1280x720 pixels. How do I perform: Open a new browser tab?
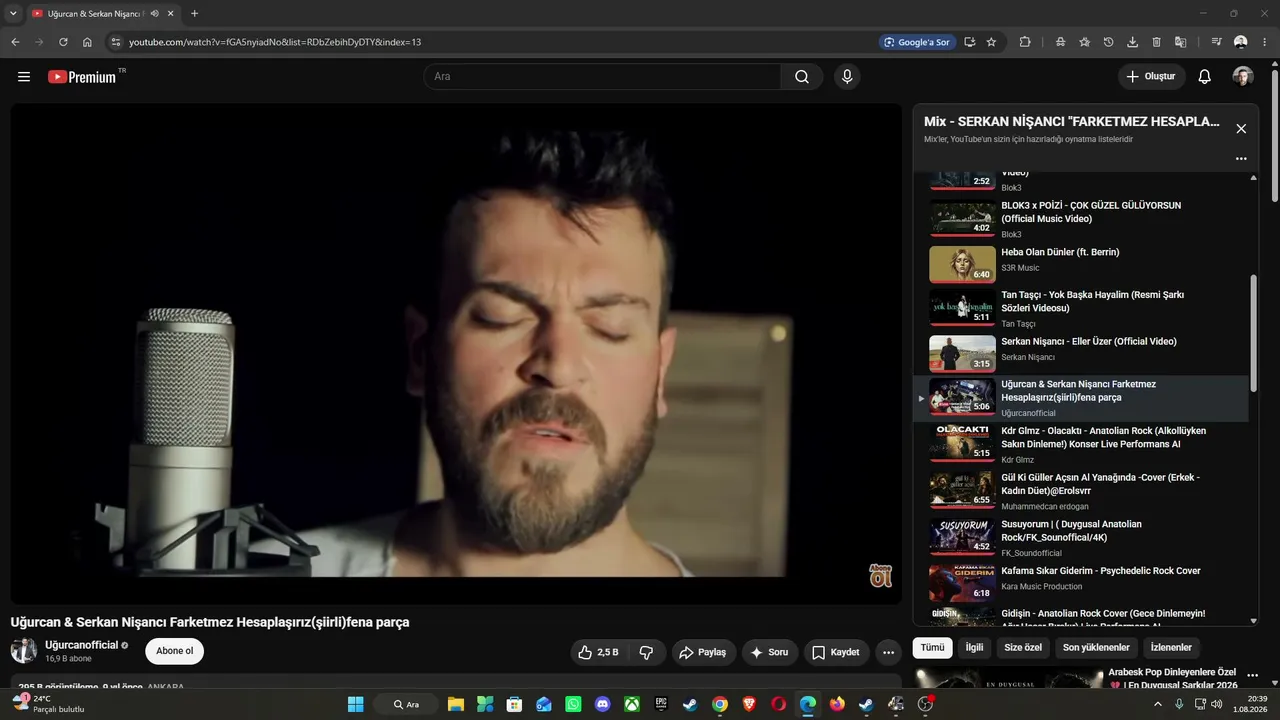tap(194, 14)
